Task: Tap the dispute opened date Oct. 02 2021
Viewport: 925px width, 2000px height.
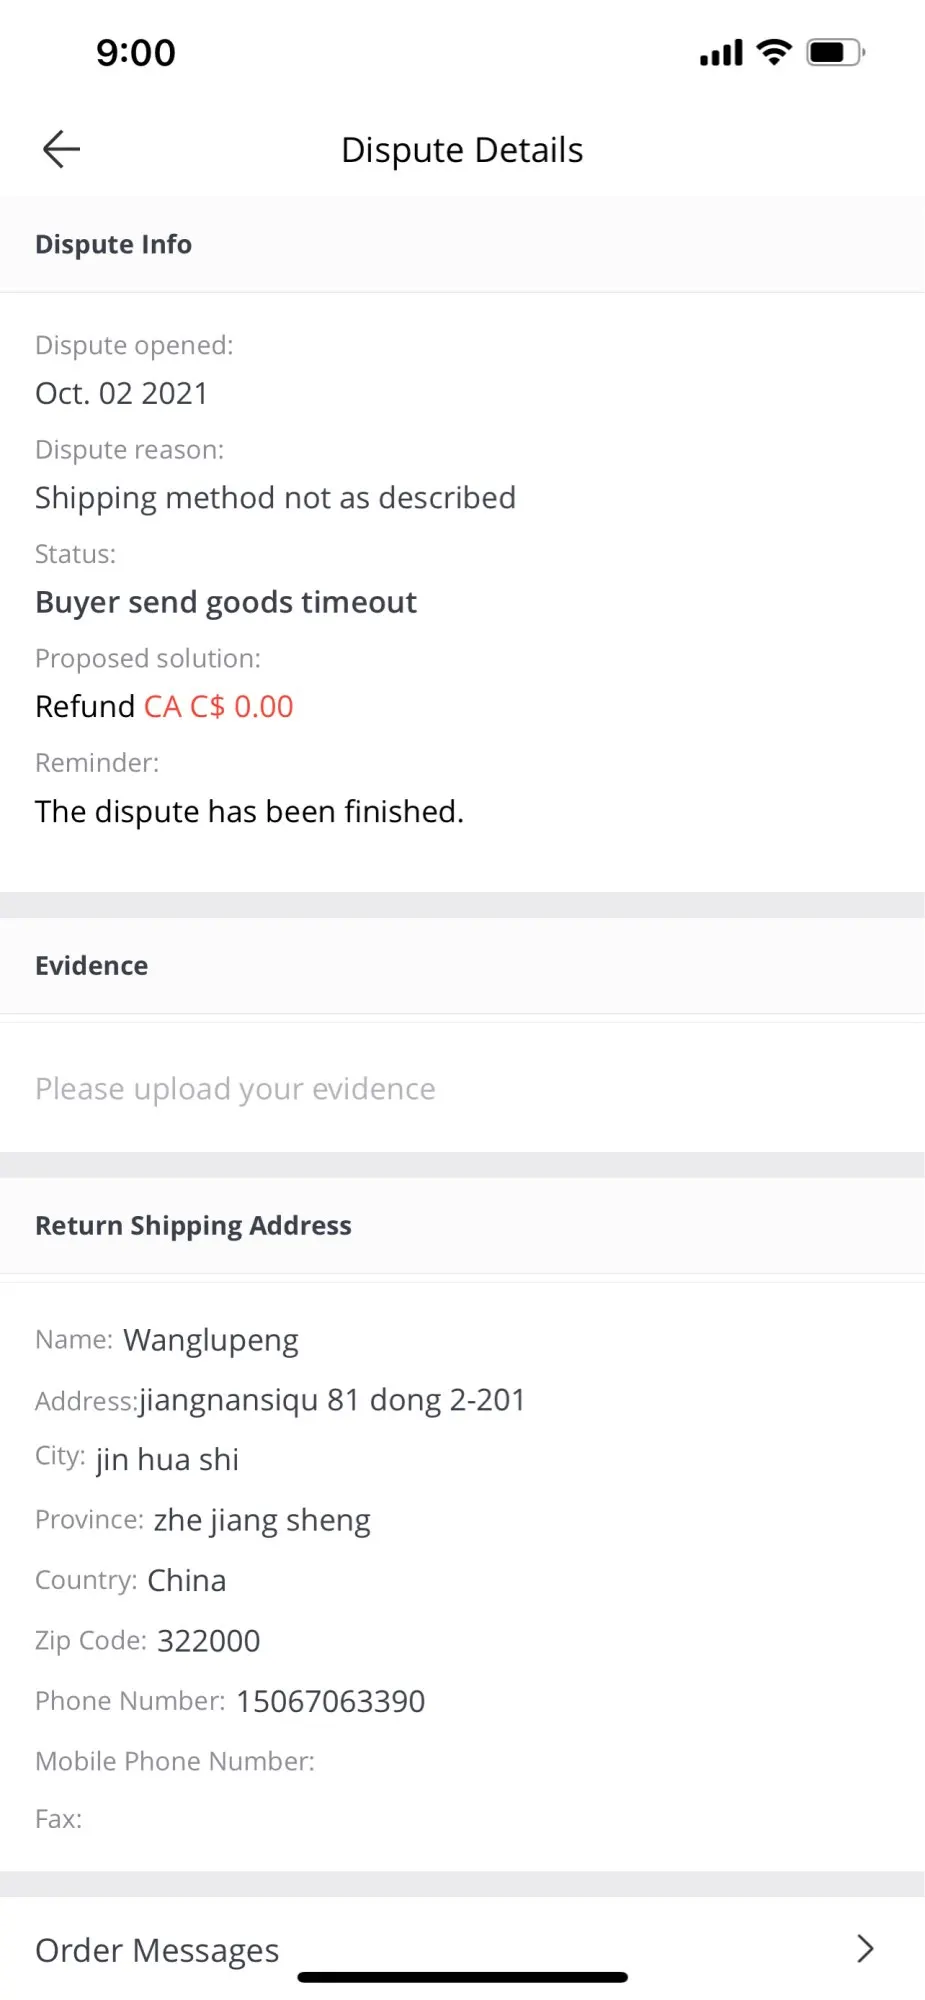Action: click(x=121, y=393)
